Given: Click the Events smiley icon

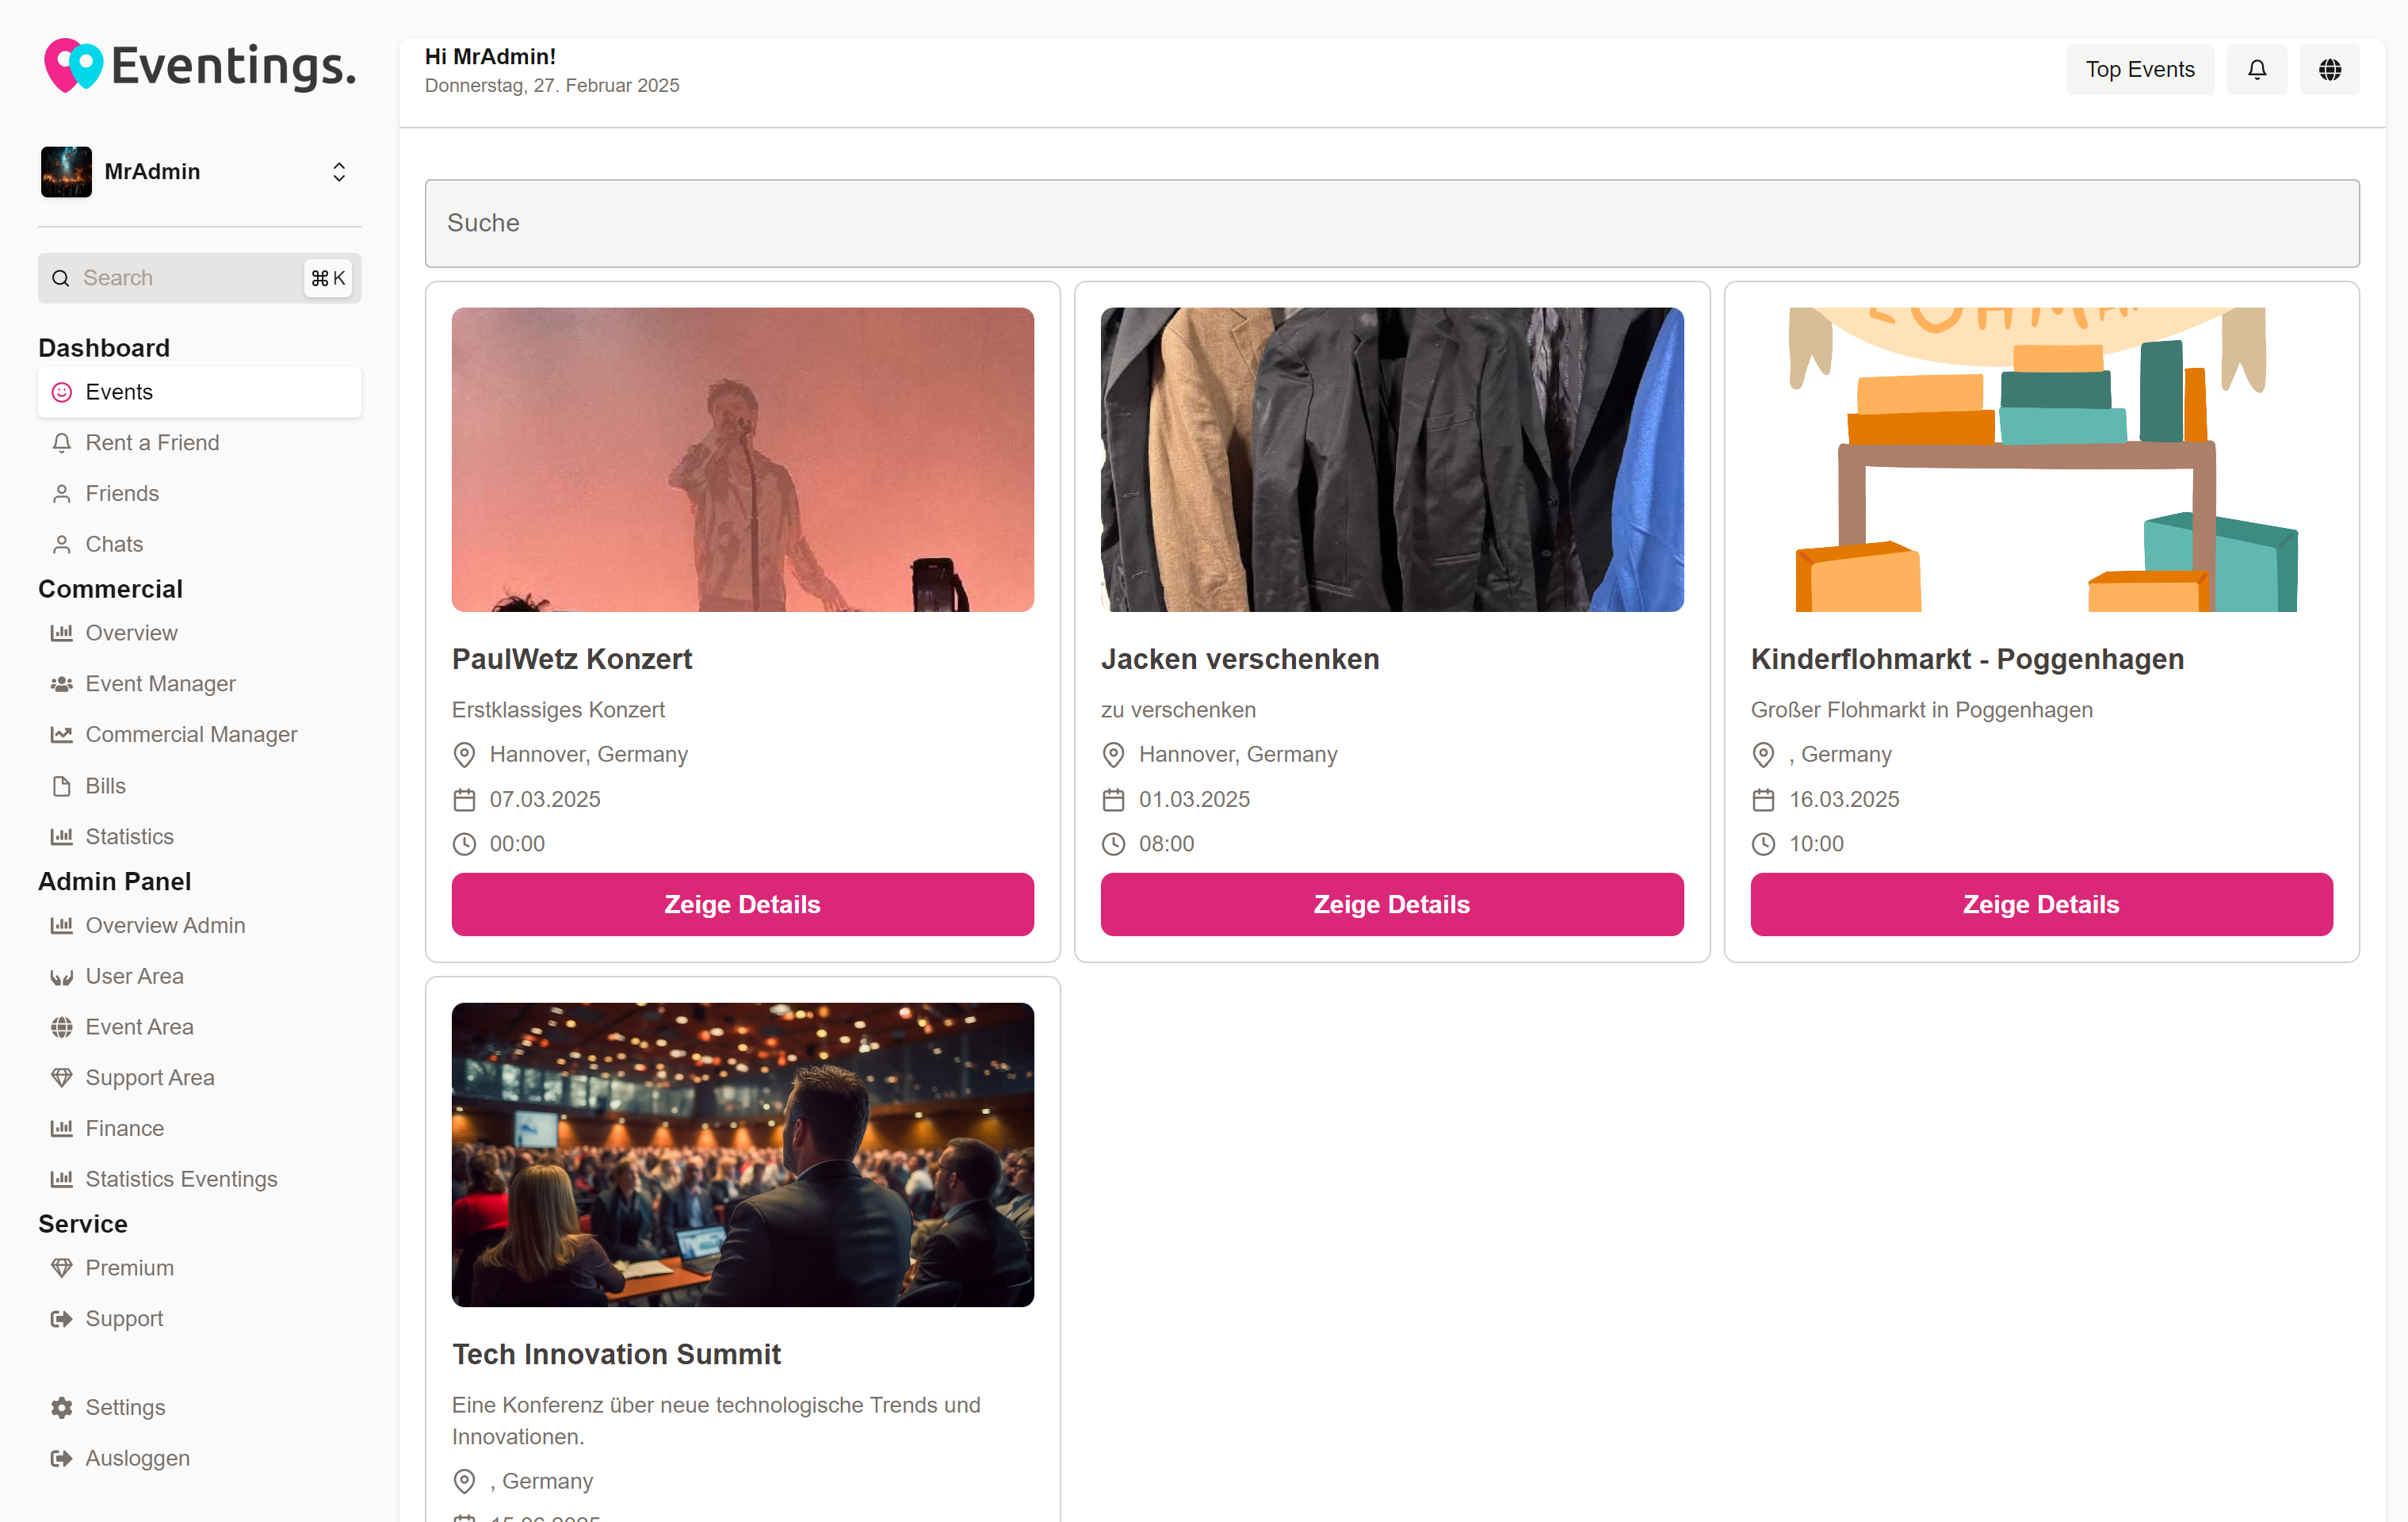Looking at the screenshot, I should (62, 392).
